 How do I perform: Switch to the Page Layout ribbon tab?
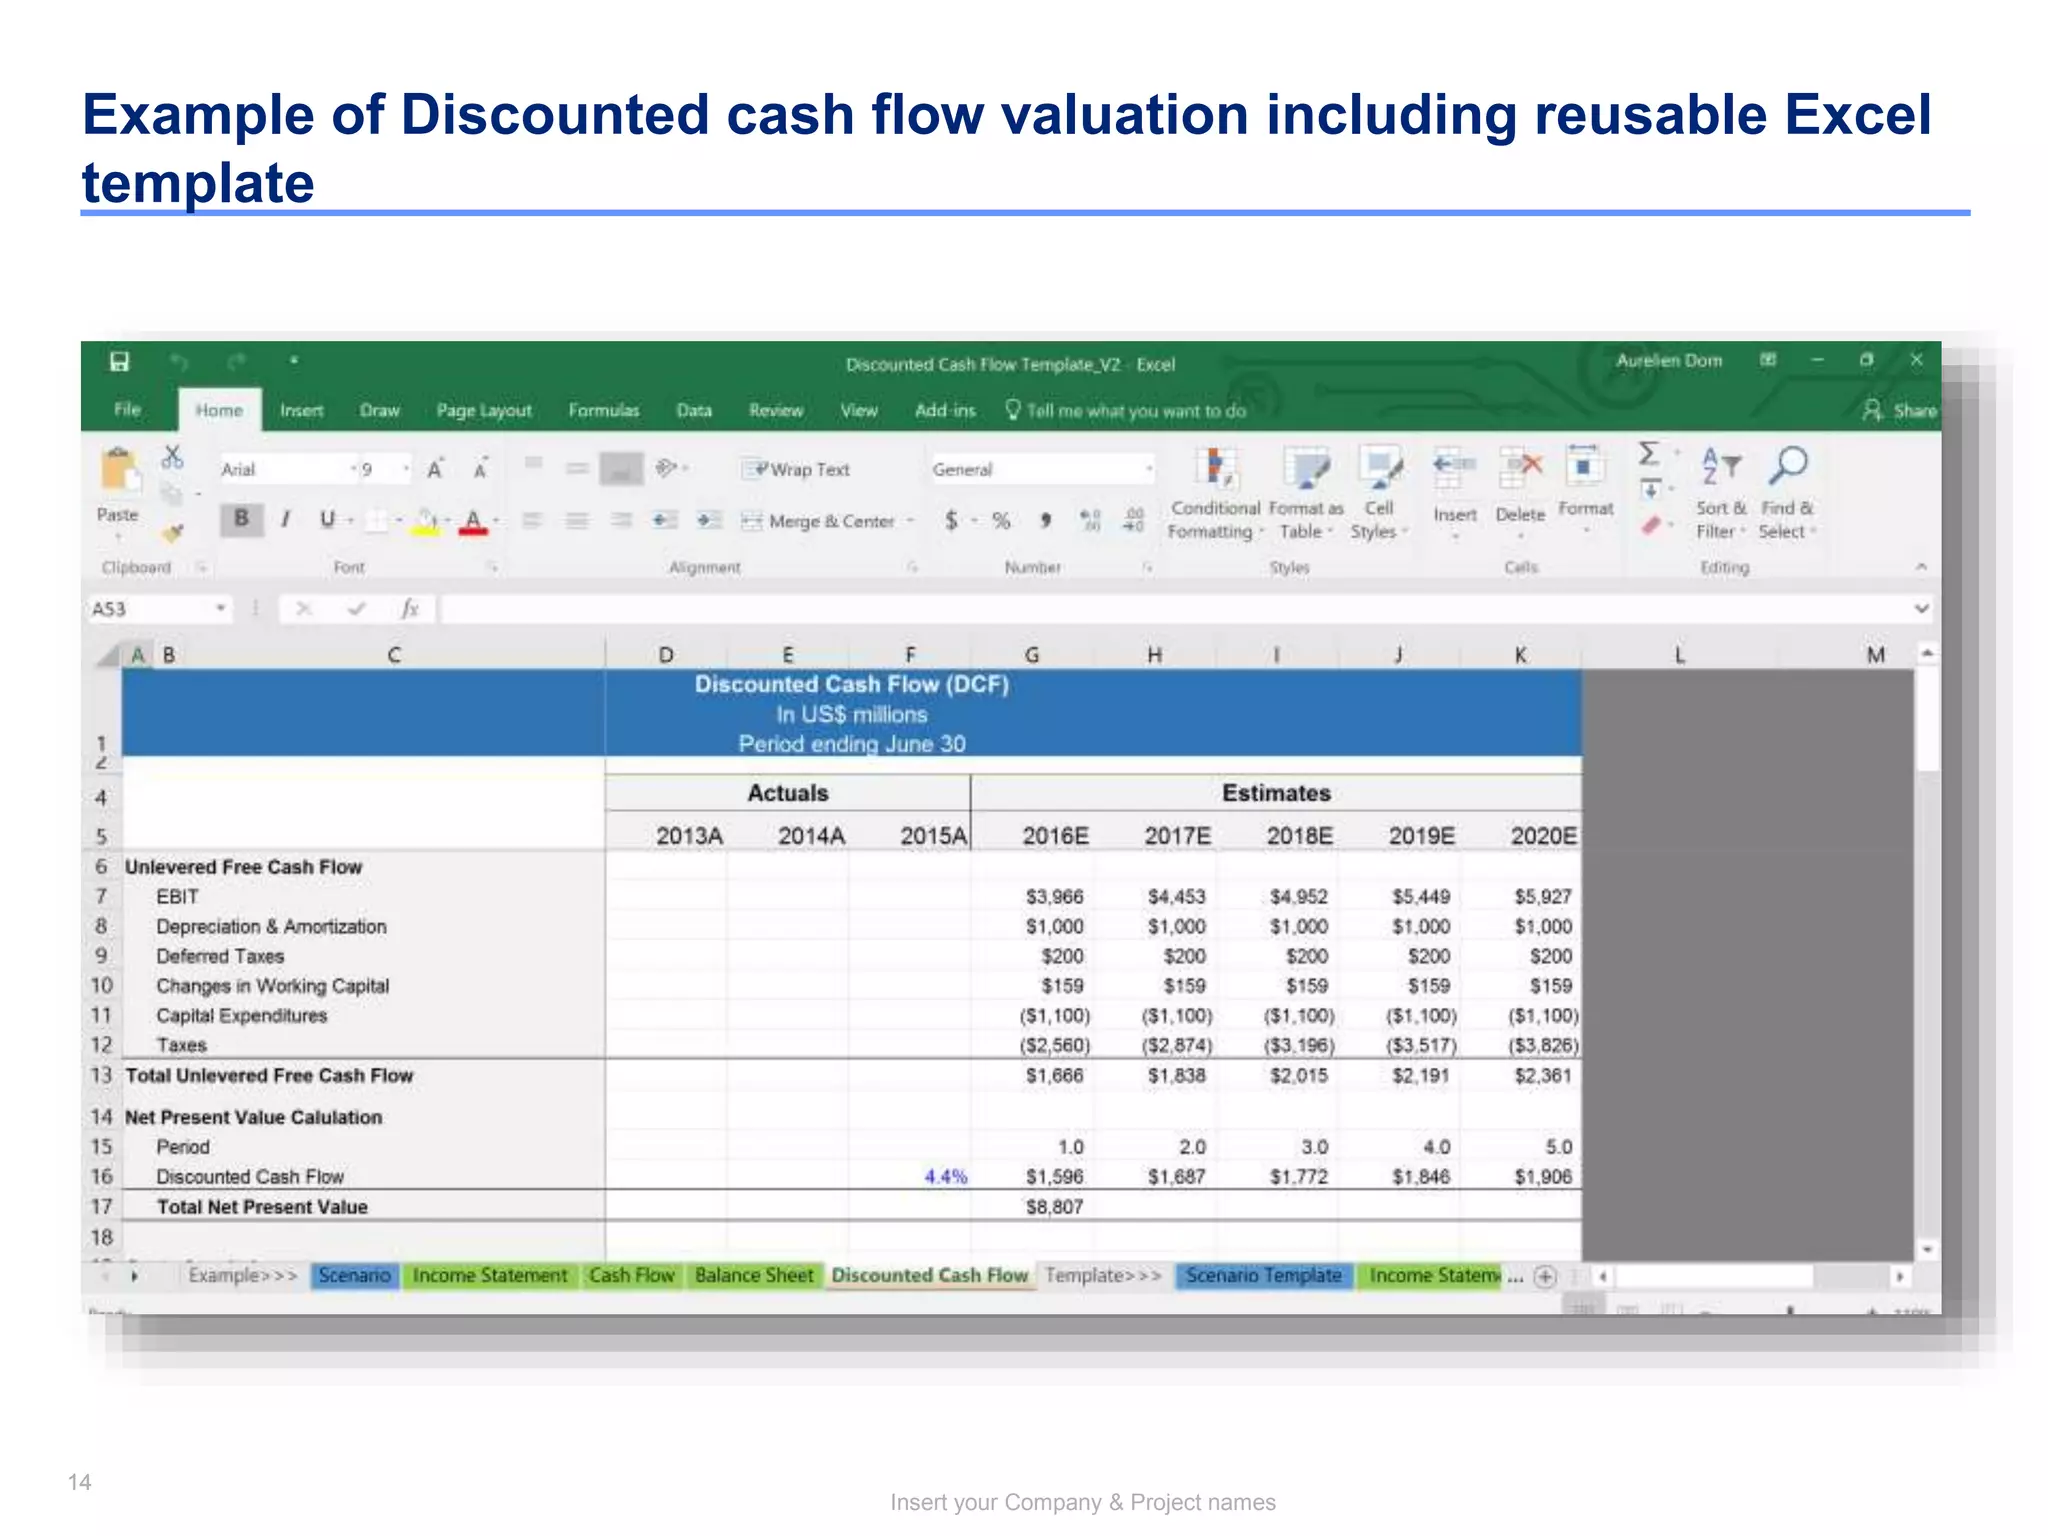(484, 411)
